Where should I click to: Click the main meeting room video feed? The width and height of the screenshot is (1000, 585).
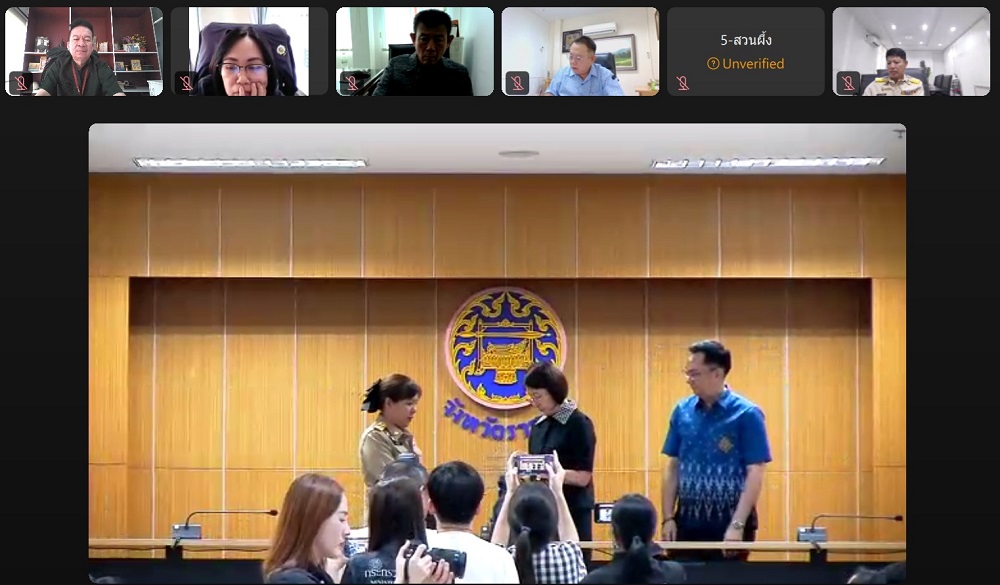(x=497, y=353)
